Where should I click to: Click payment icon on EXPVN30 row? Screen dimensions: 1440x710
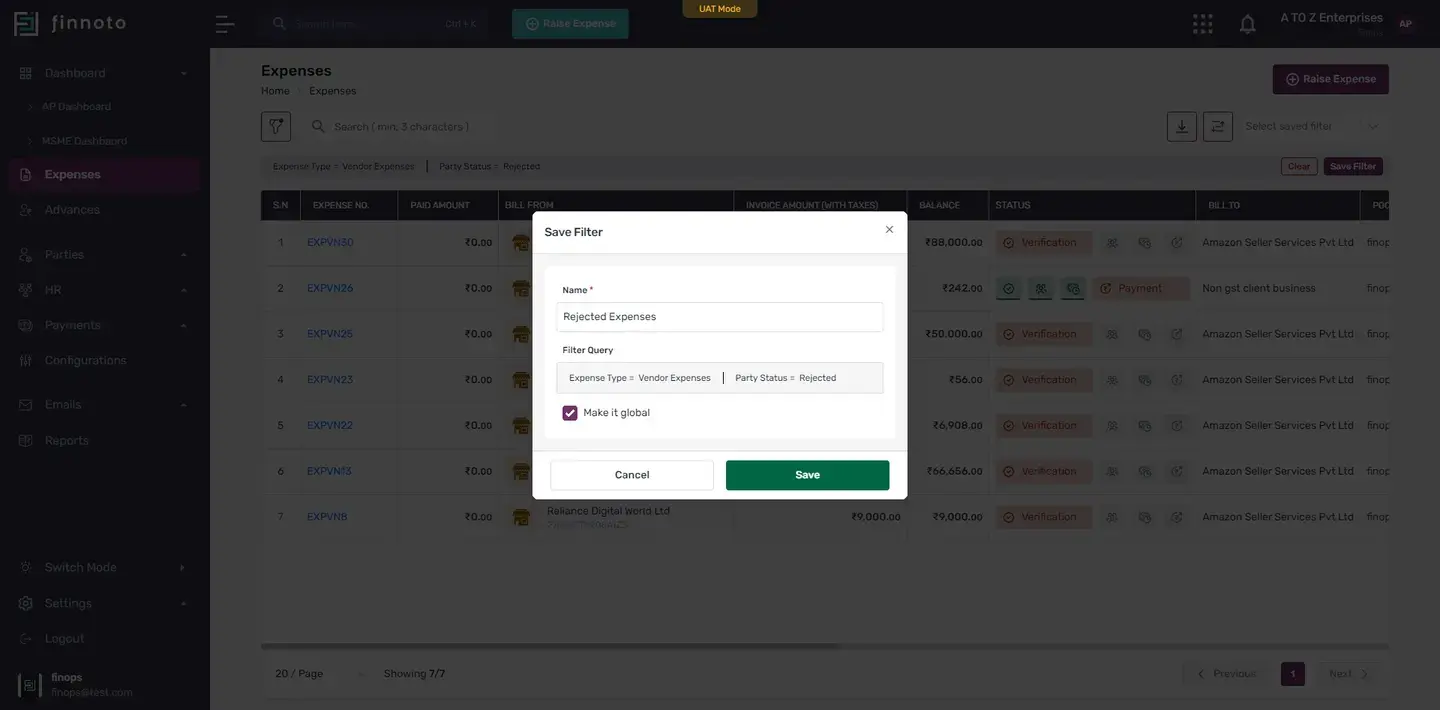1177,243
